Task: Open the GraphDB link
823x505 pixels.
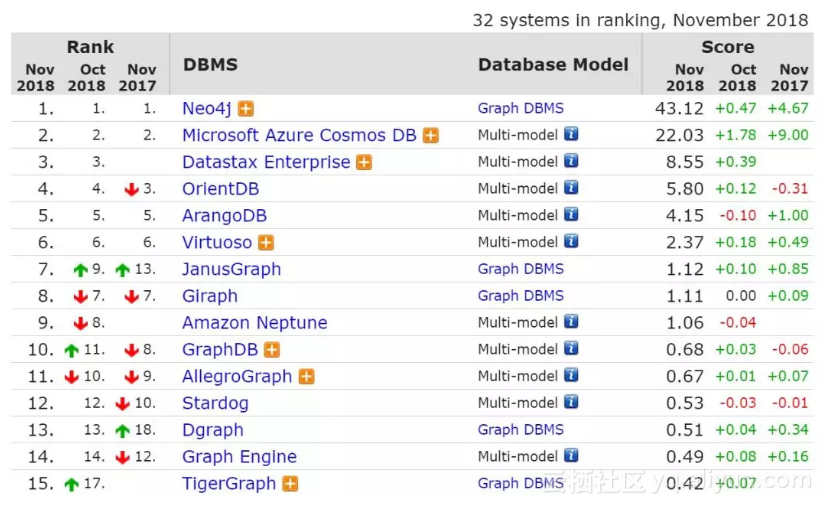Action: coord(220,350)
